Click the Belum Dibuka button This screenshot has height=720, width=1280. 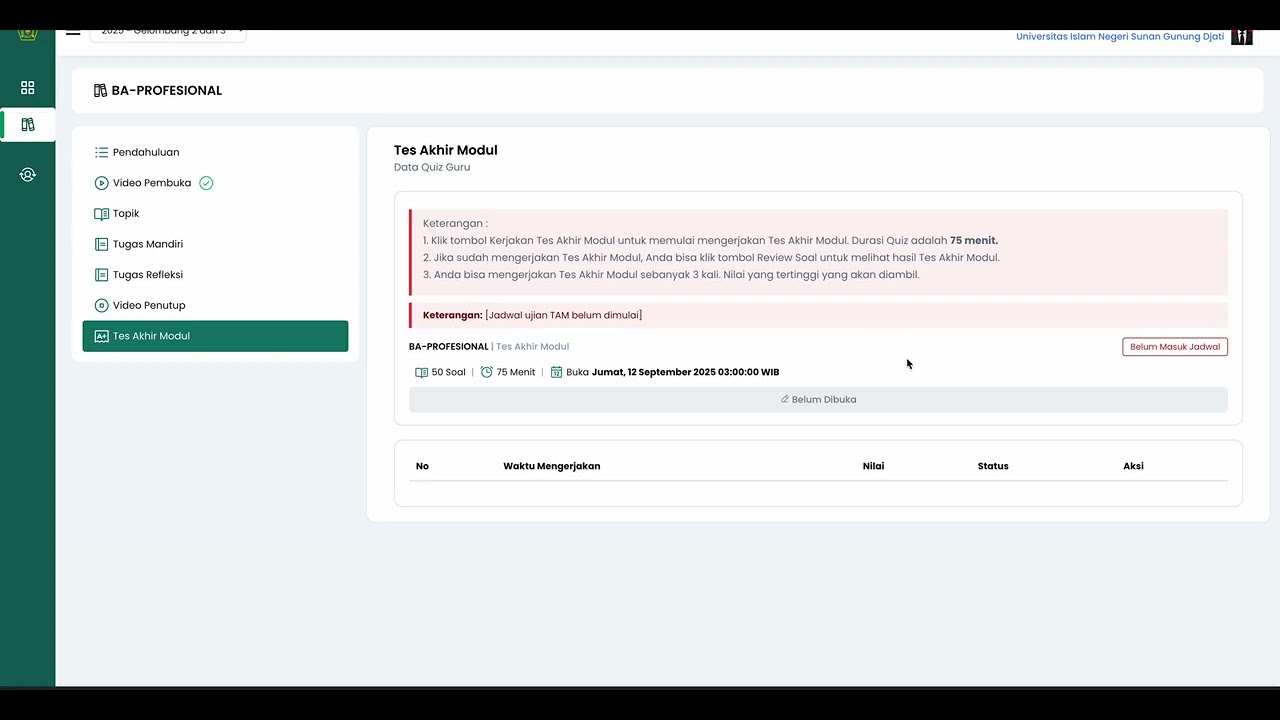818,399
